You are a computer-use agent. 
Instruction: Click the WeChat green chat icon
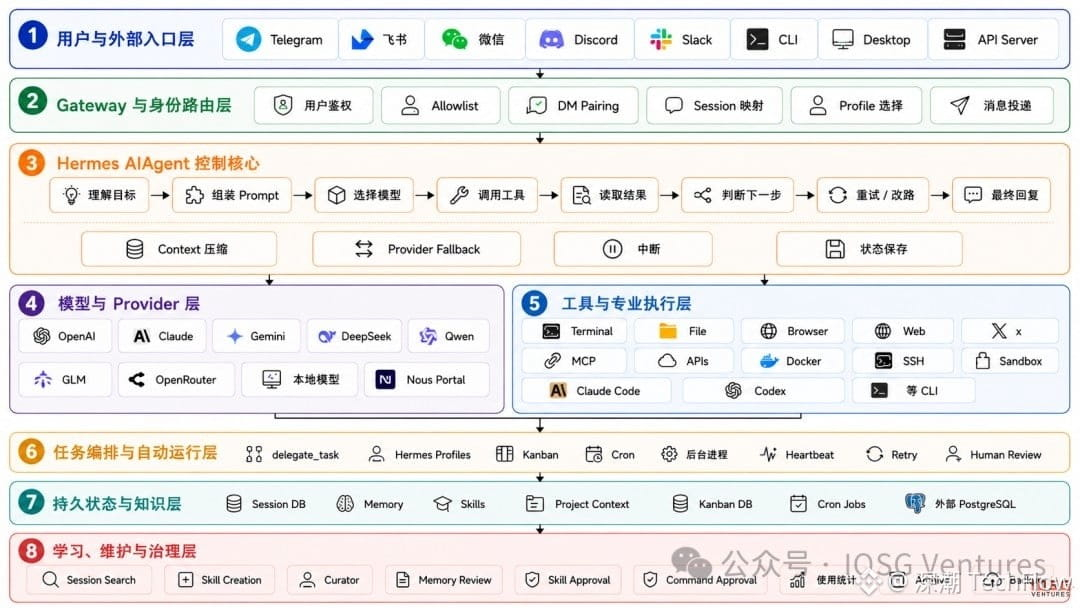pyautogui.click(x=454, y=39)
